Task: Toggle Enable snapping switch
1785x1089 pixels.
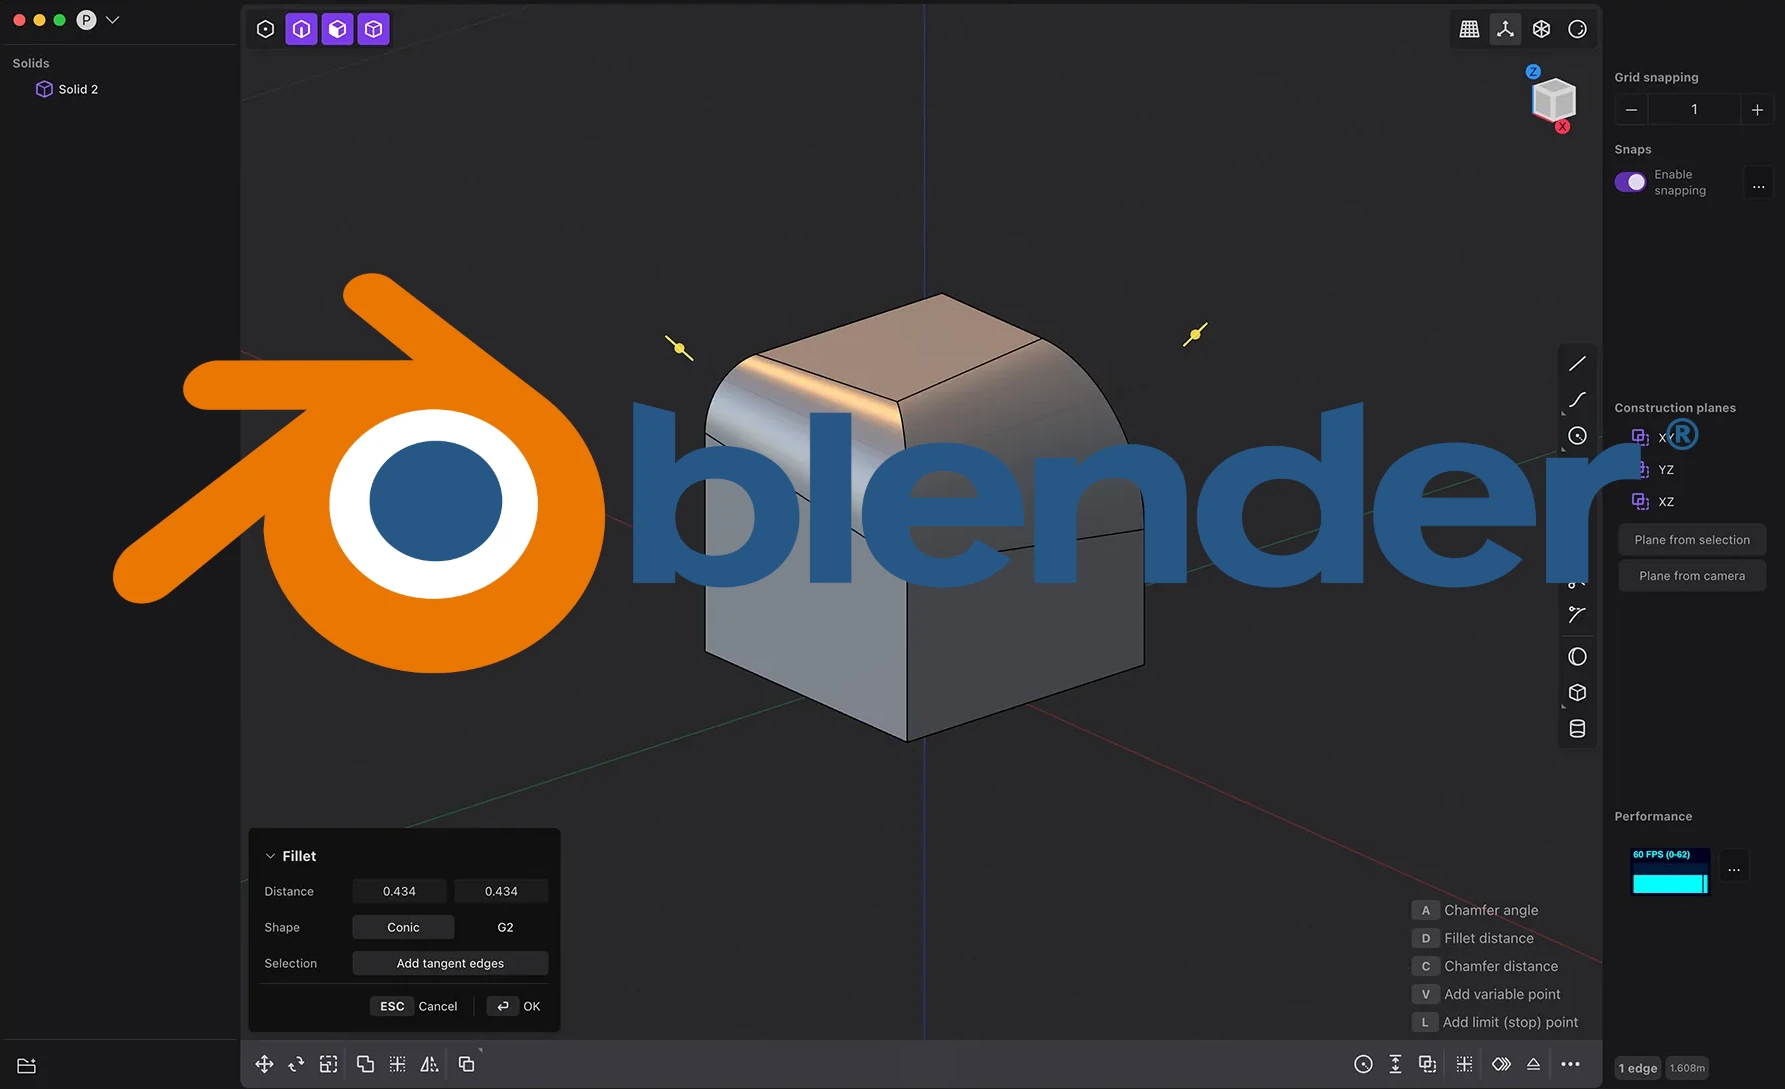Action: 1630,182
